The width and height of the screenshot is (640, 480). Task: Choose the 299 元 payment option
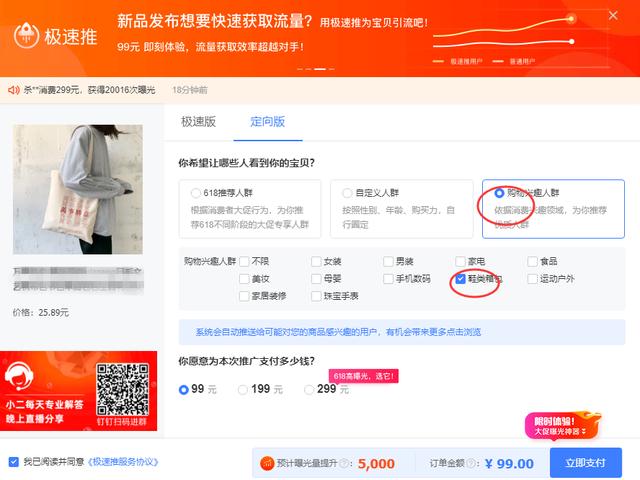(307, 389)
